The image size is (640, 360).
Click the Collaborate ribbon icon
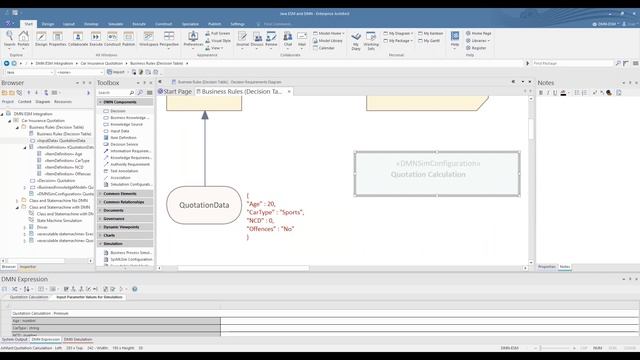coord(78,39)
